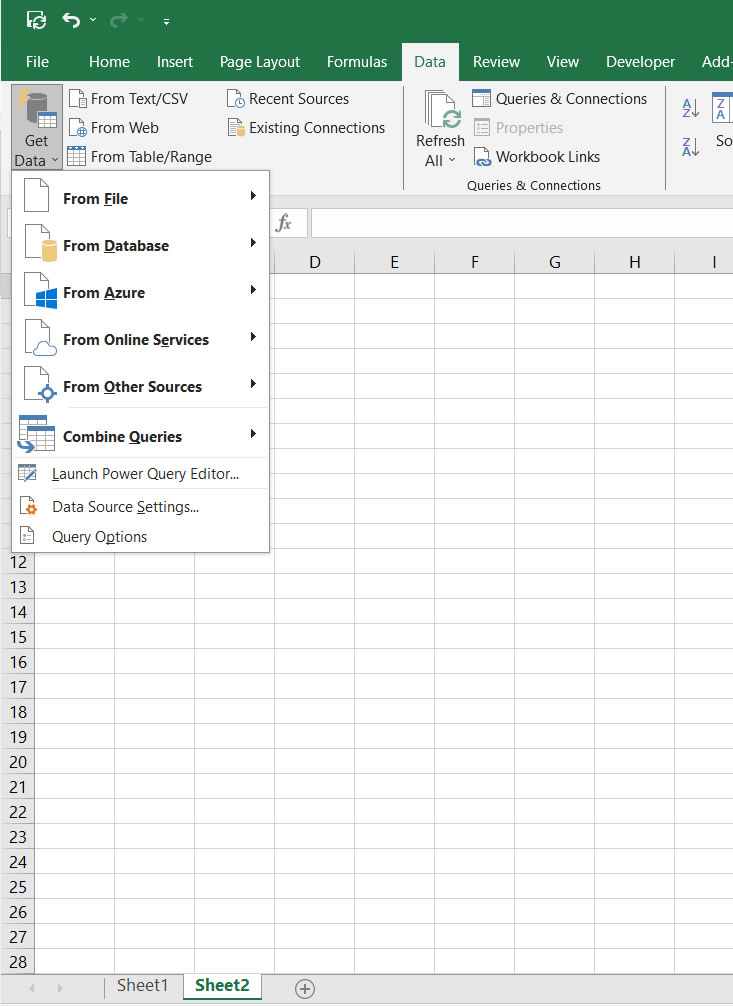Add a new sheet with plus icon
Viewport: 733px width, 1006px height.
click(305, 989)
